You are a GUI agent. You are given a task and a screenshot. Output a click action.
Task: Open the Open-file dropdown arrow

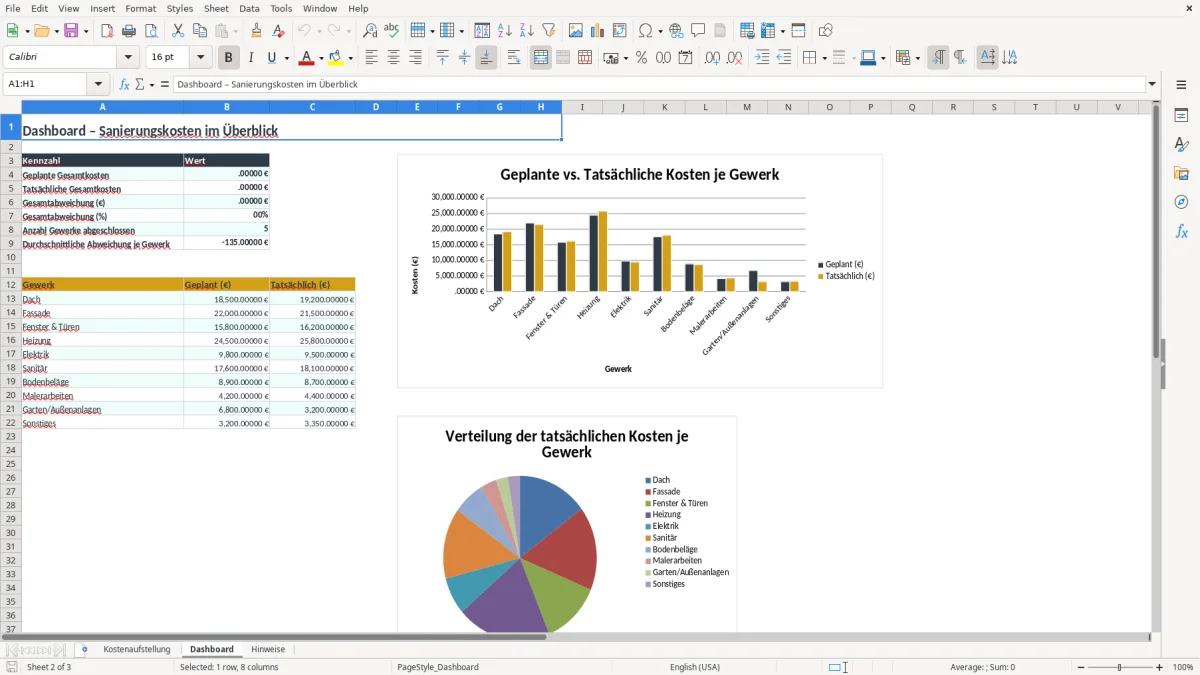55,31
